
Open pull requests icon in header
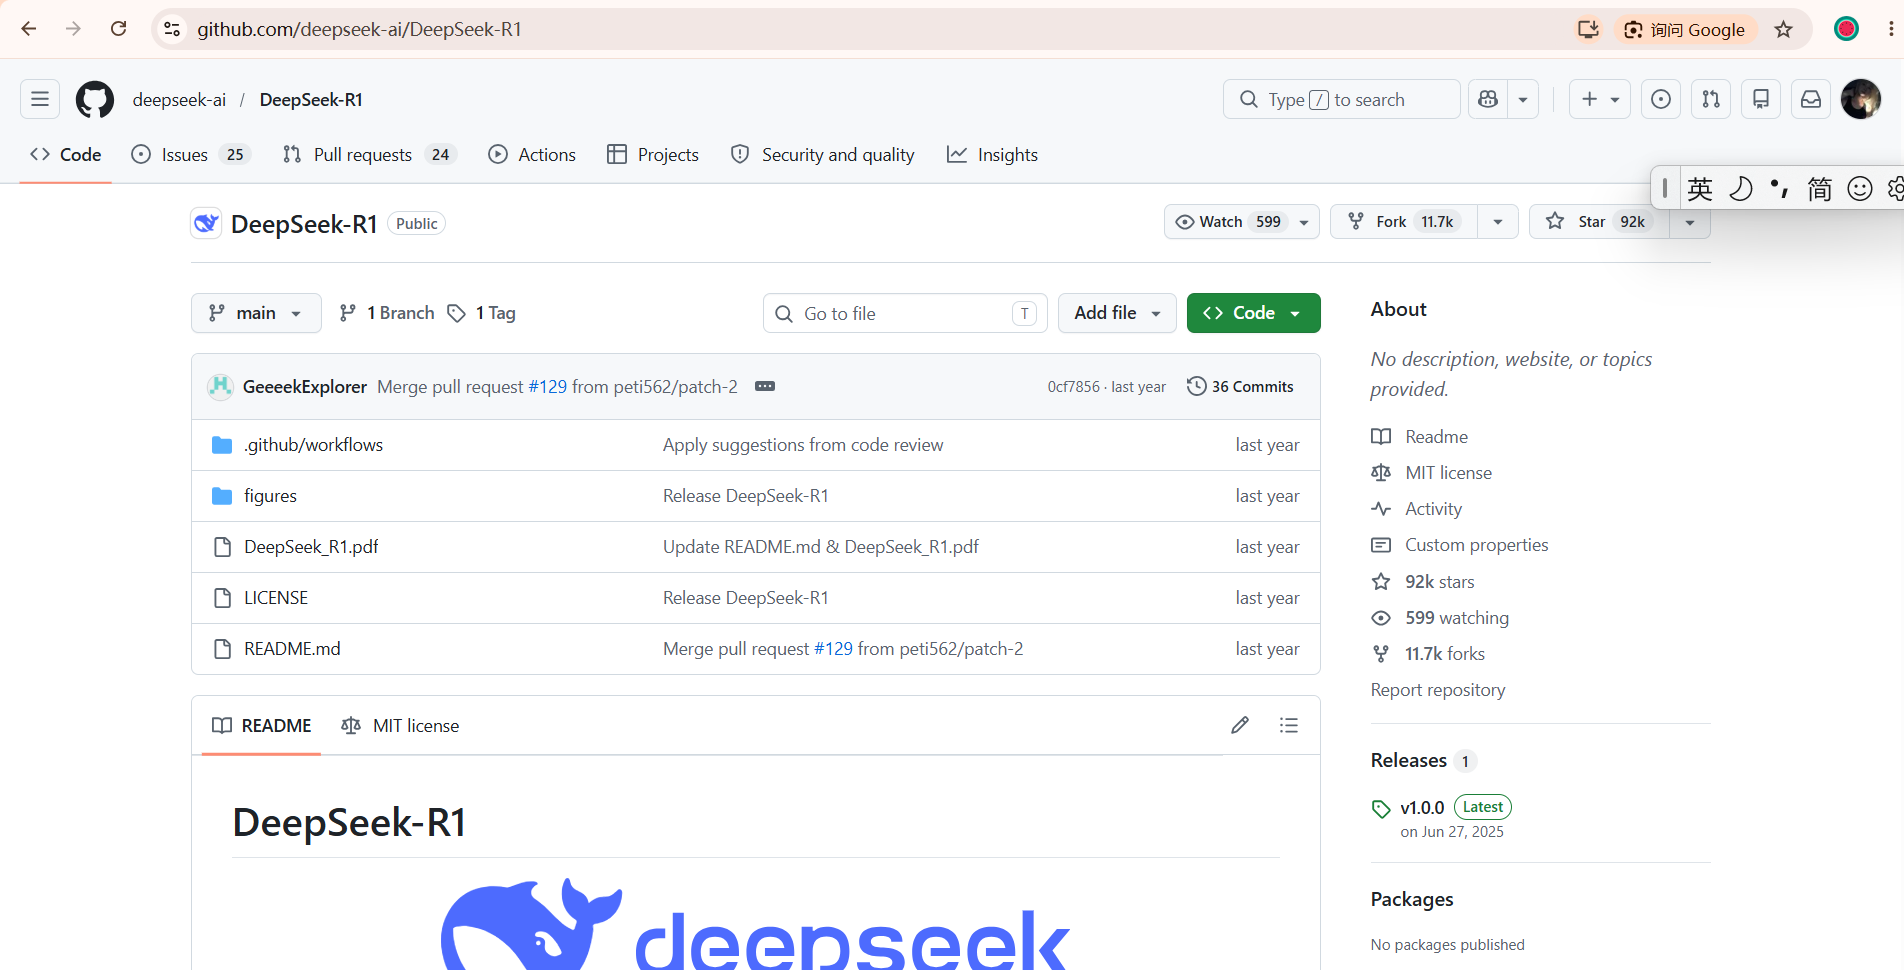tap(1711, 99)
